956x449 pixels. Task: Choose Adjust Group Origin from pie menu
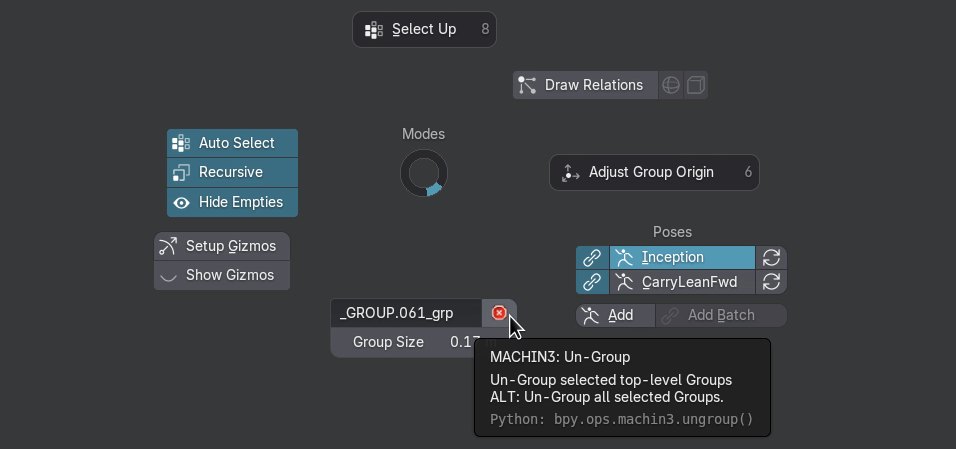pos(654,172)
